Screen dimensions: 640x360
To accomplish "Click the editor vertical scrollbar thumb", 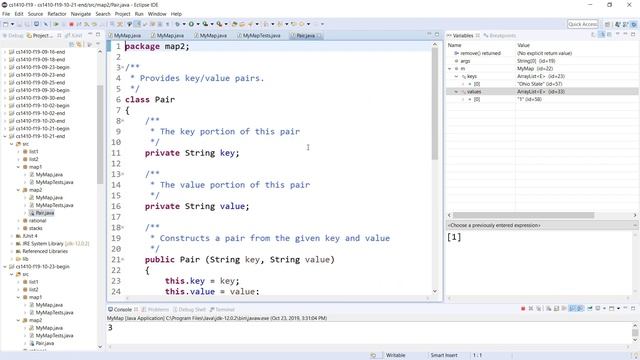I will 435,104.
